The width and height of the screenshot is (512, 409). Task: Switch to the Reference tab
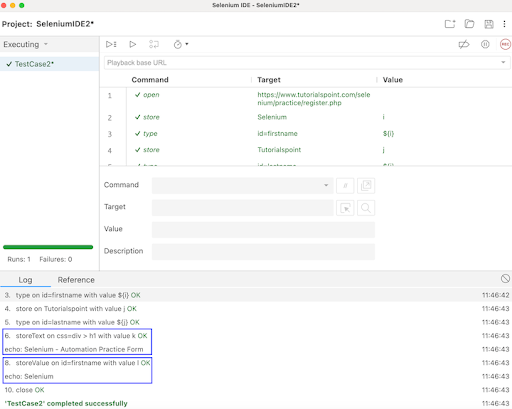tap(76, 280)
